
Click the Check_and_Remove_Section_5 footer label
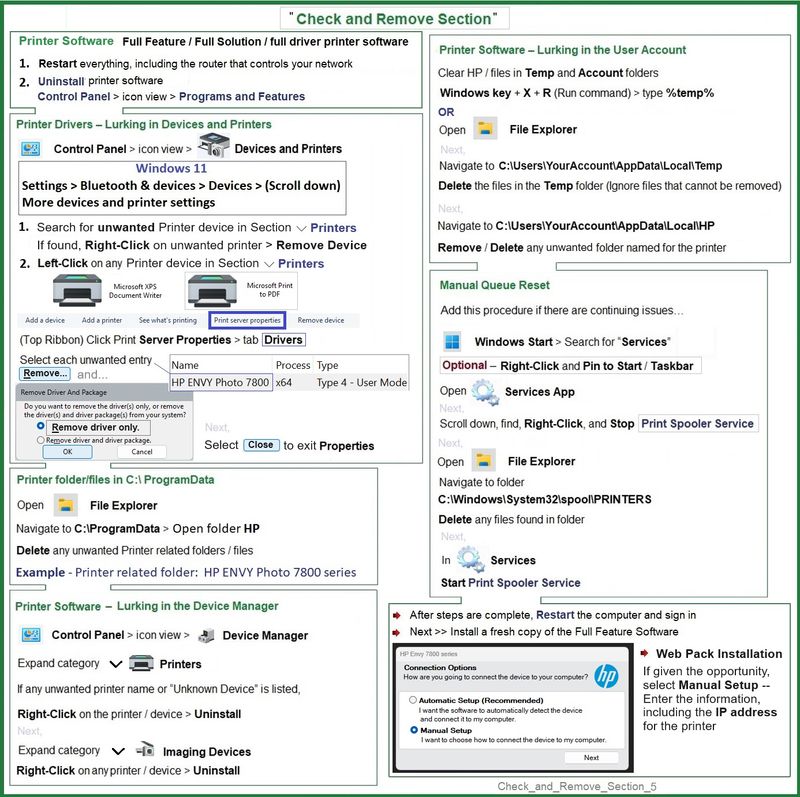click(x=577, y=786)
